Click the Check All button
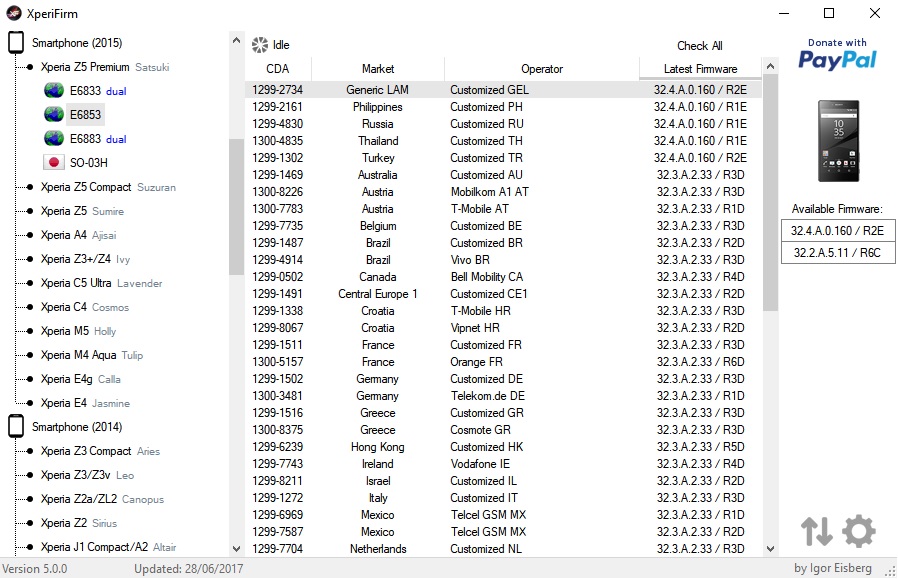The width and height of the screenshot is (898, 579). click(x=700, y=46)
